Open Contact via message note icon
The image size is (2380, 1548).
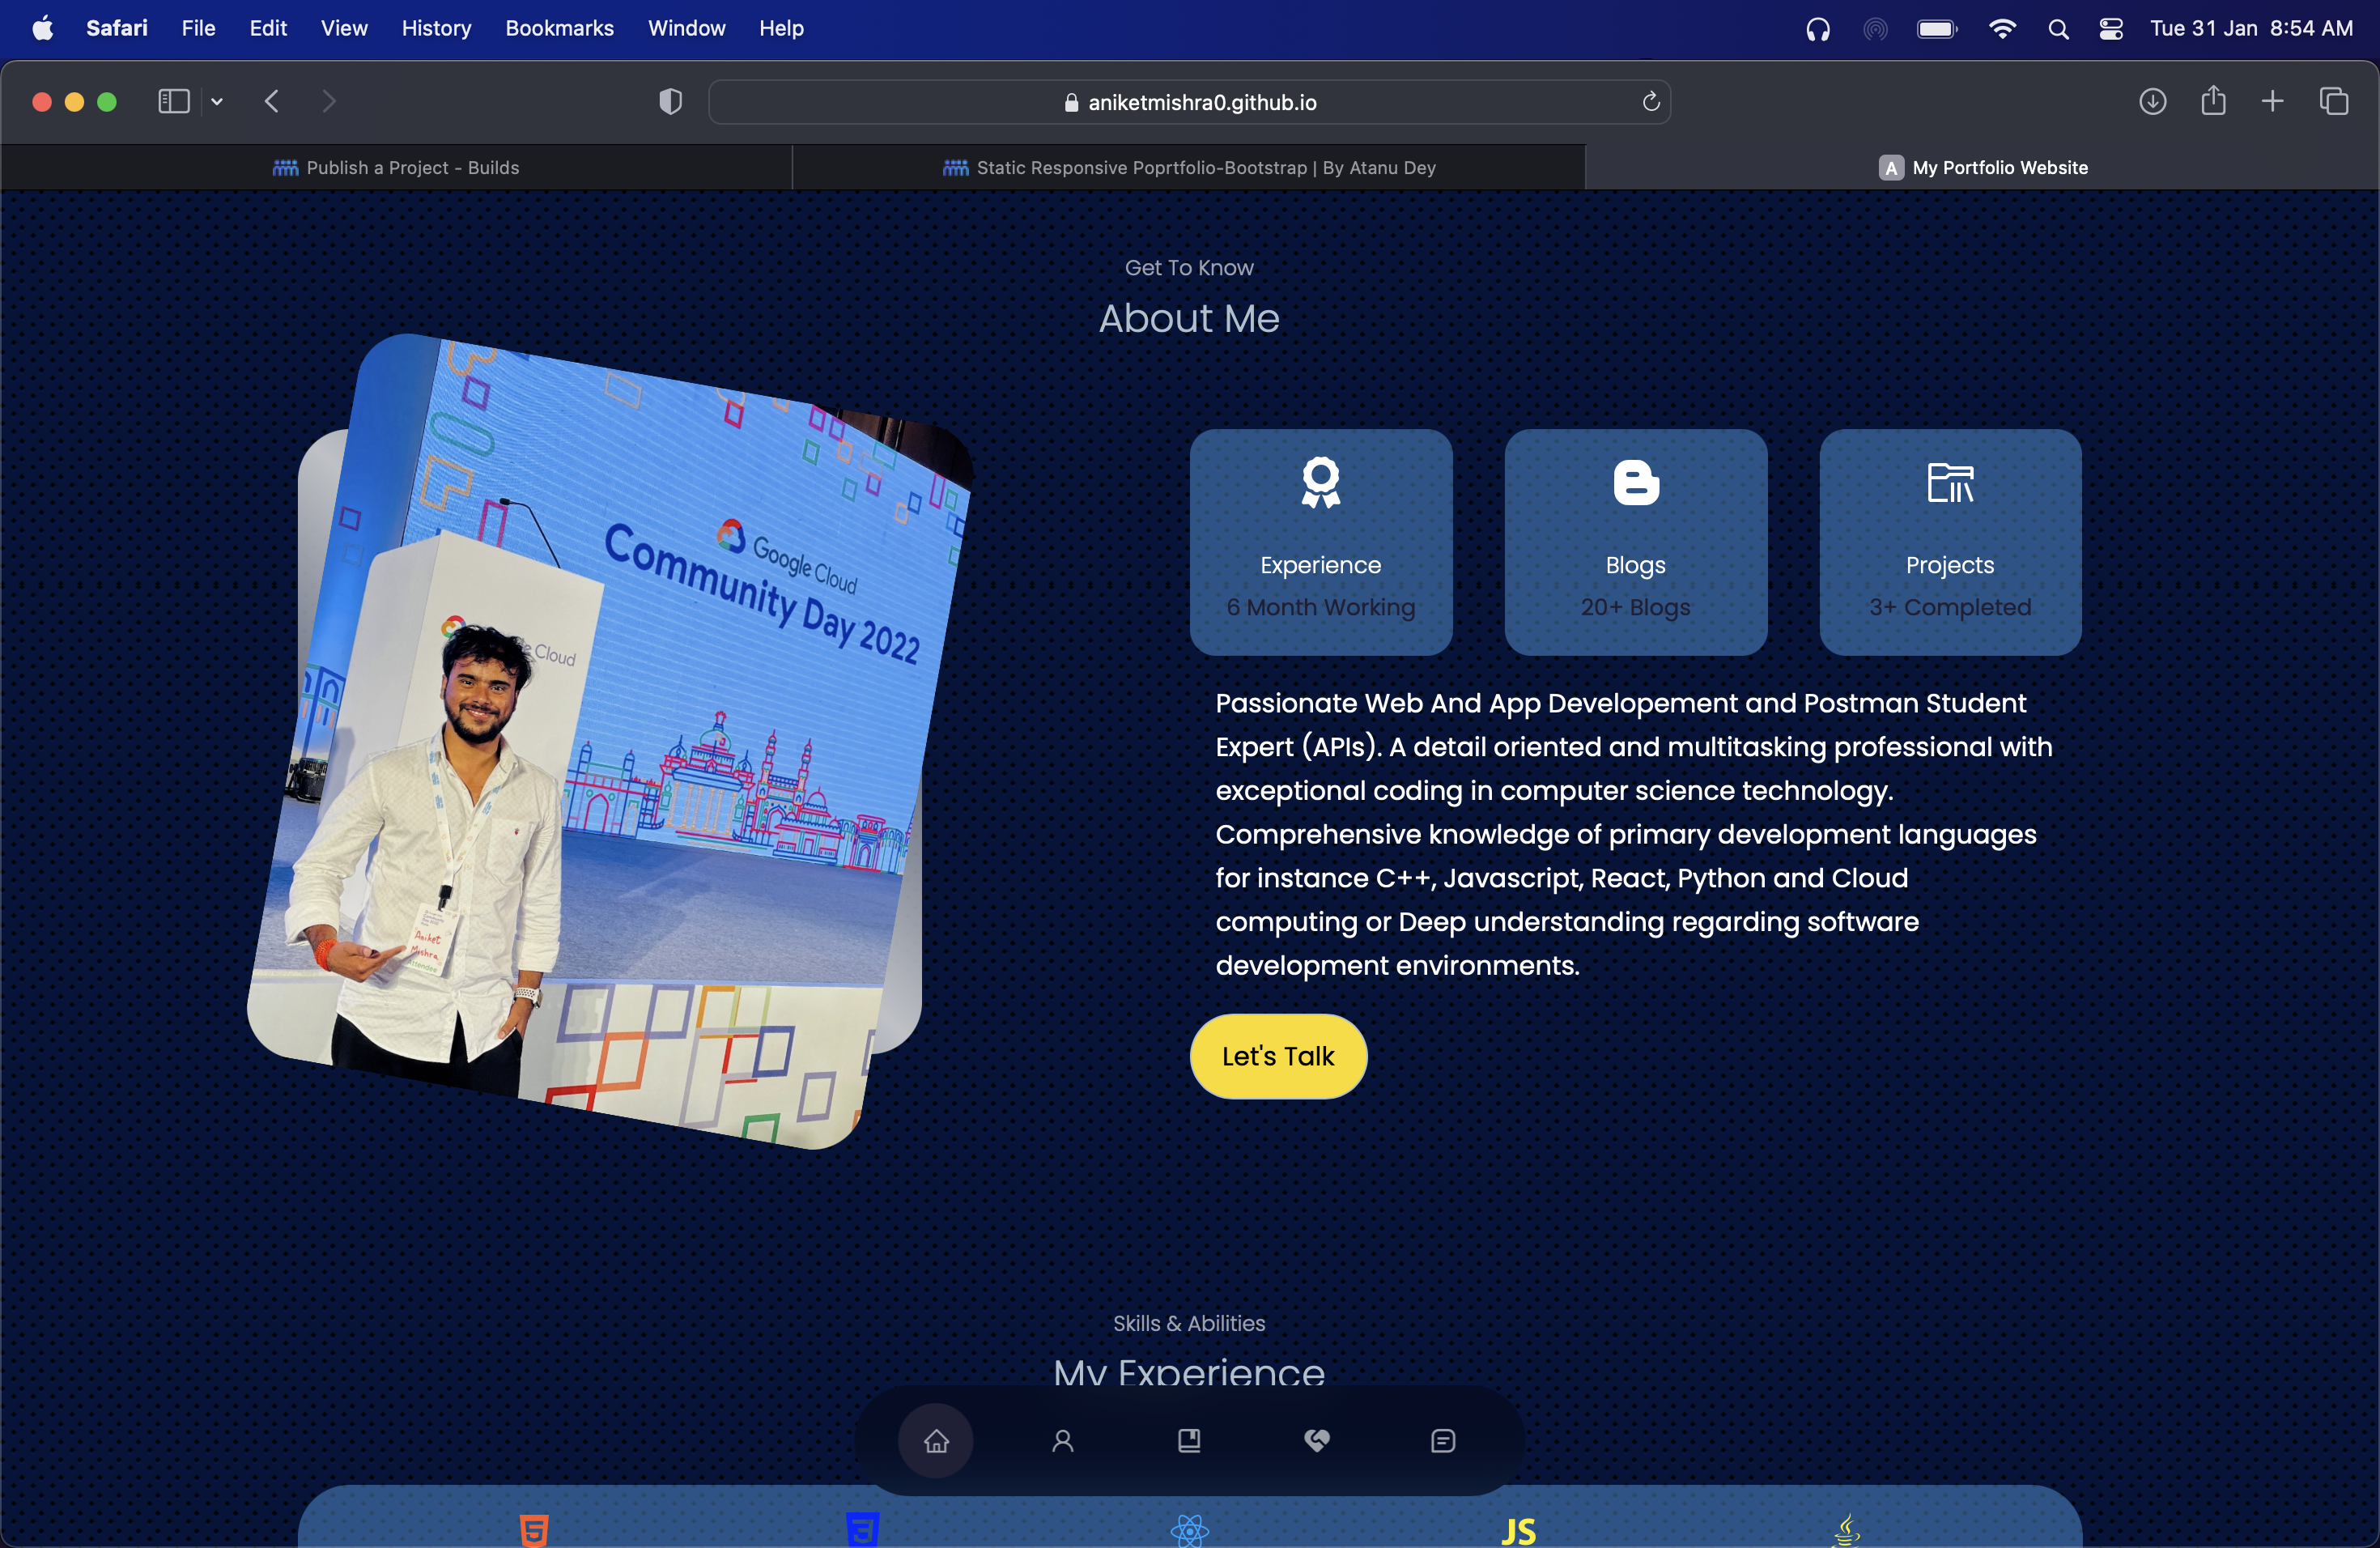pyautogui.click(x=1443, y=1440)
